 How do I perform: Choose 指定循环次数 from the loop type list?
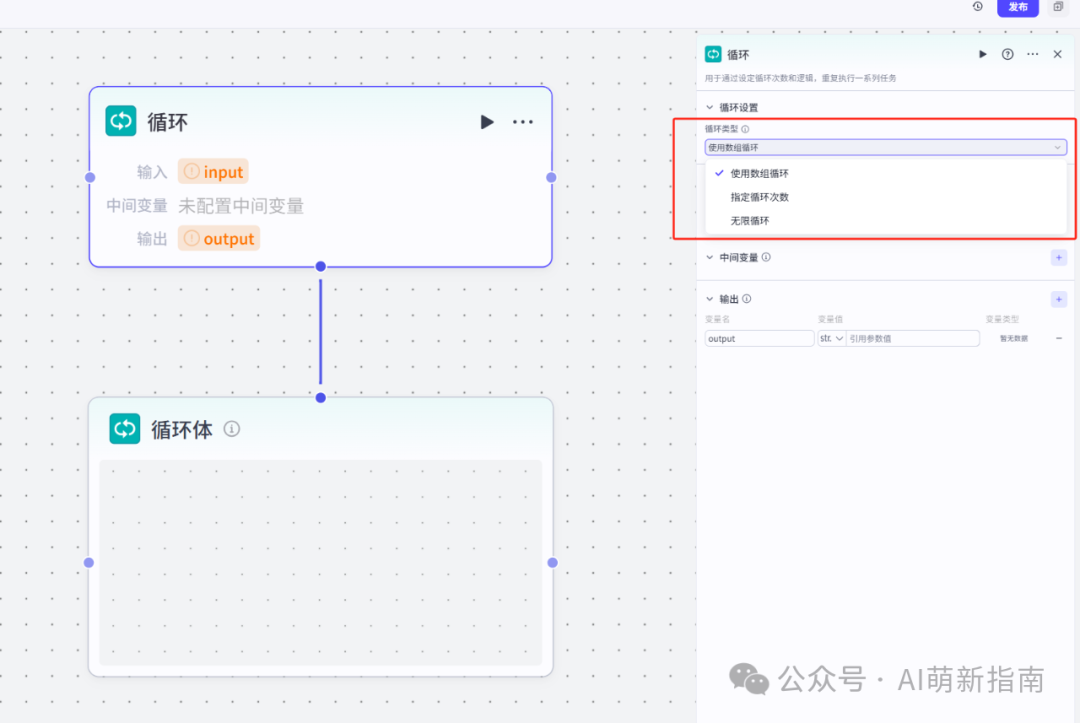point(759,197)
